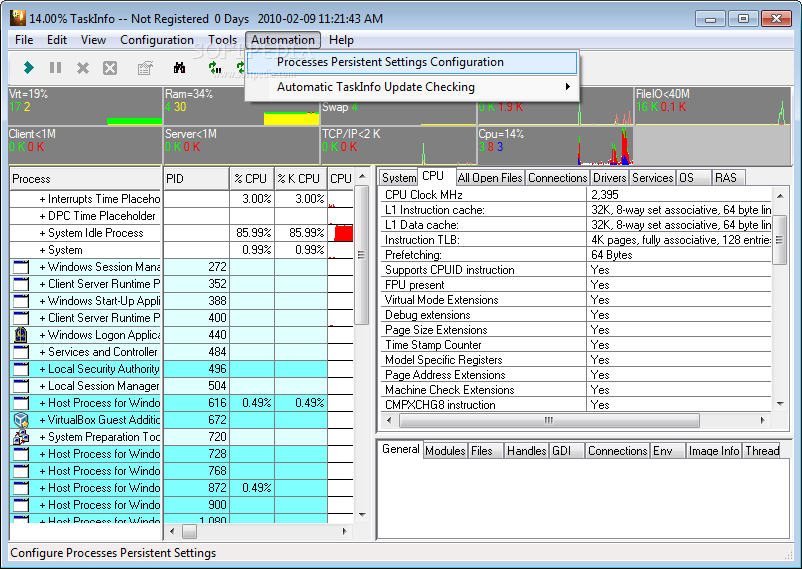Close the open Automation menu
802x569 pixels.
coord(283,40)
